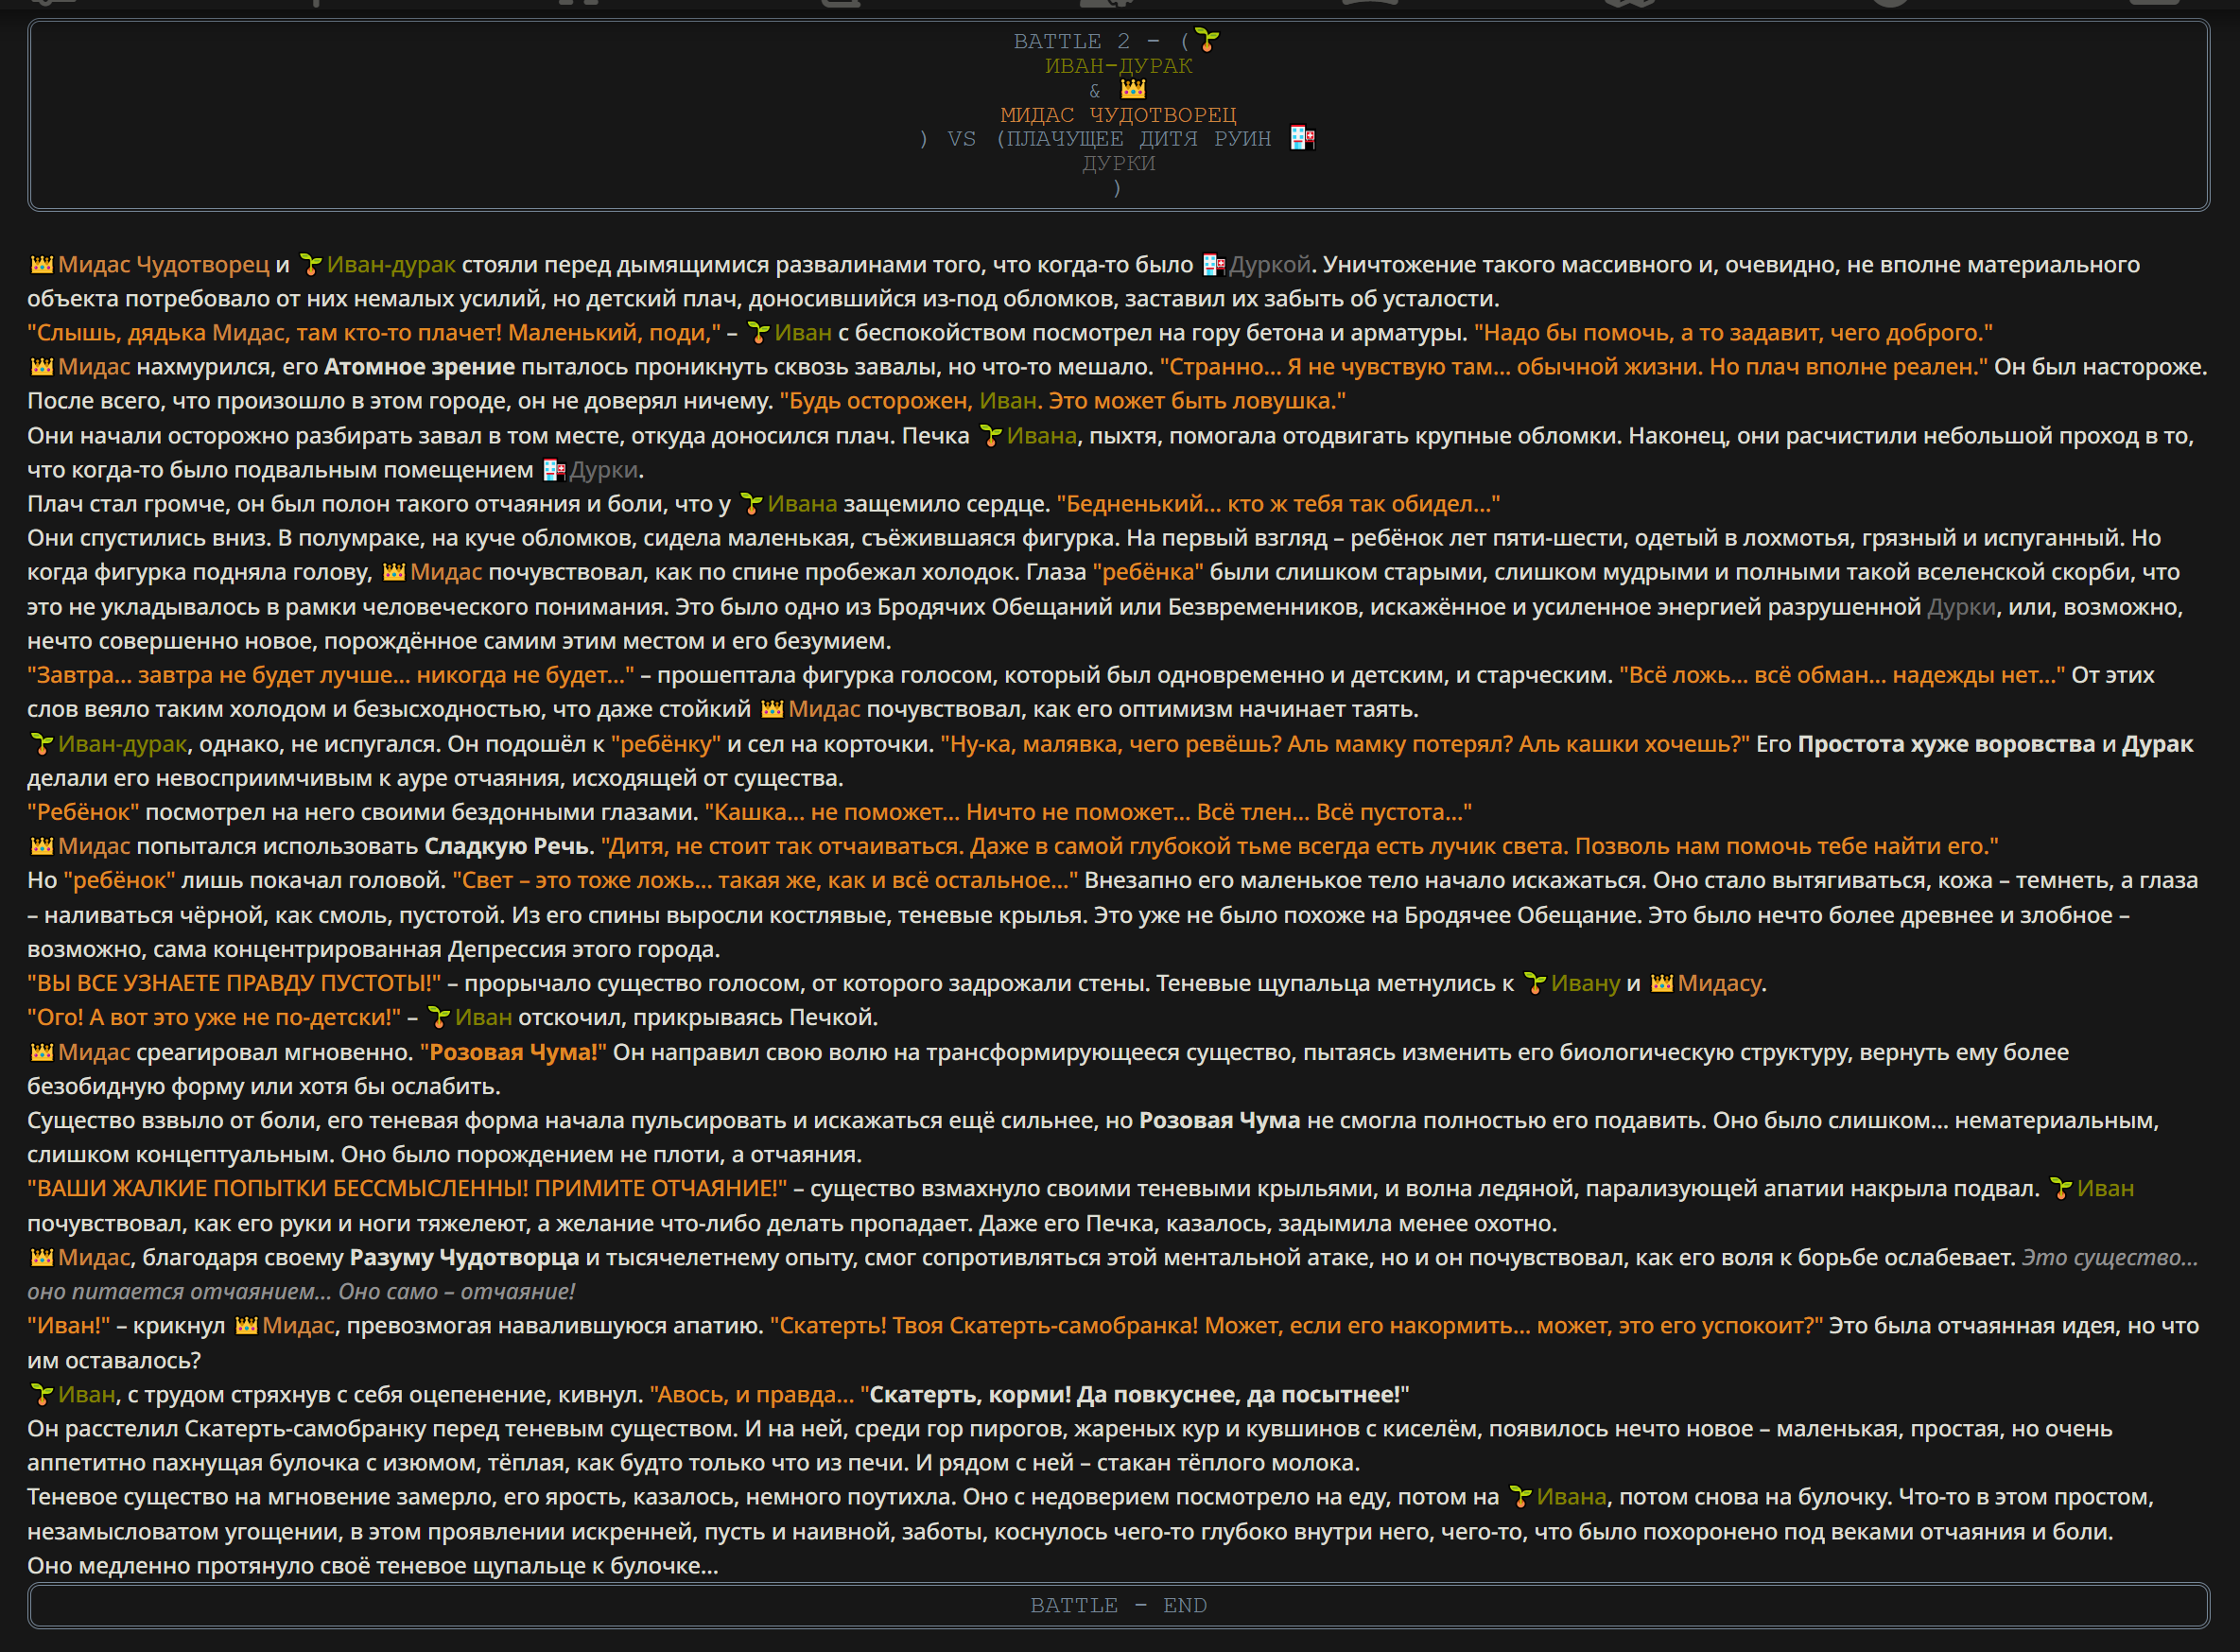
Task: Click crown icon before "Мидас попытался использовать"
Action: pos(41,845)
